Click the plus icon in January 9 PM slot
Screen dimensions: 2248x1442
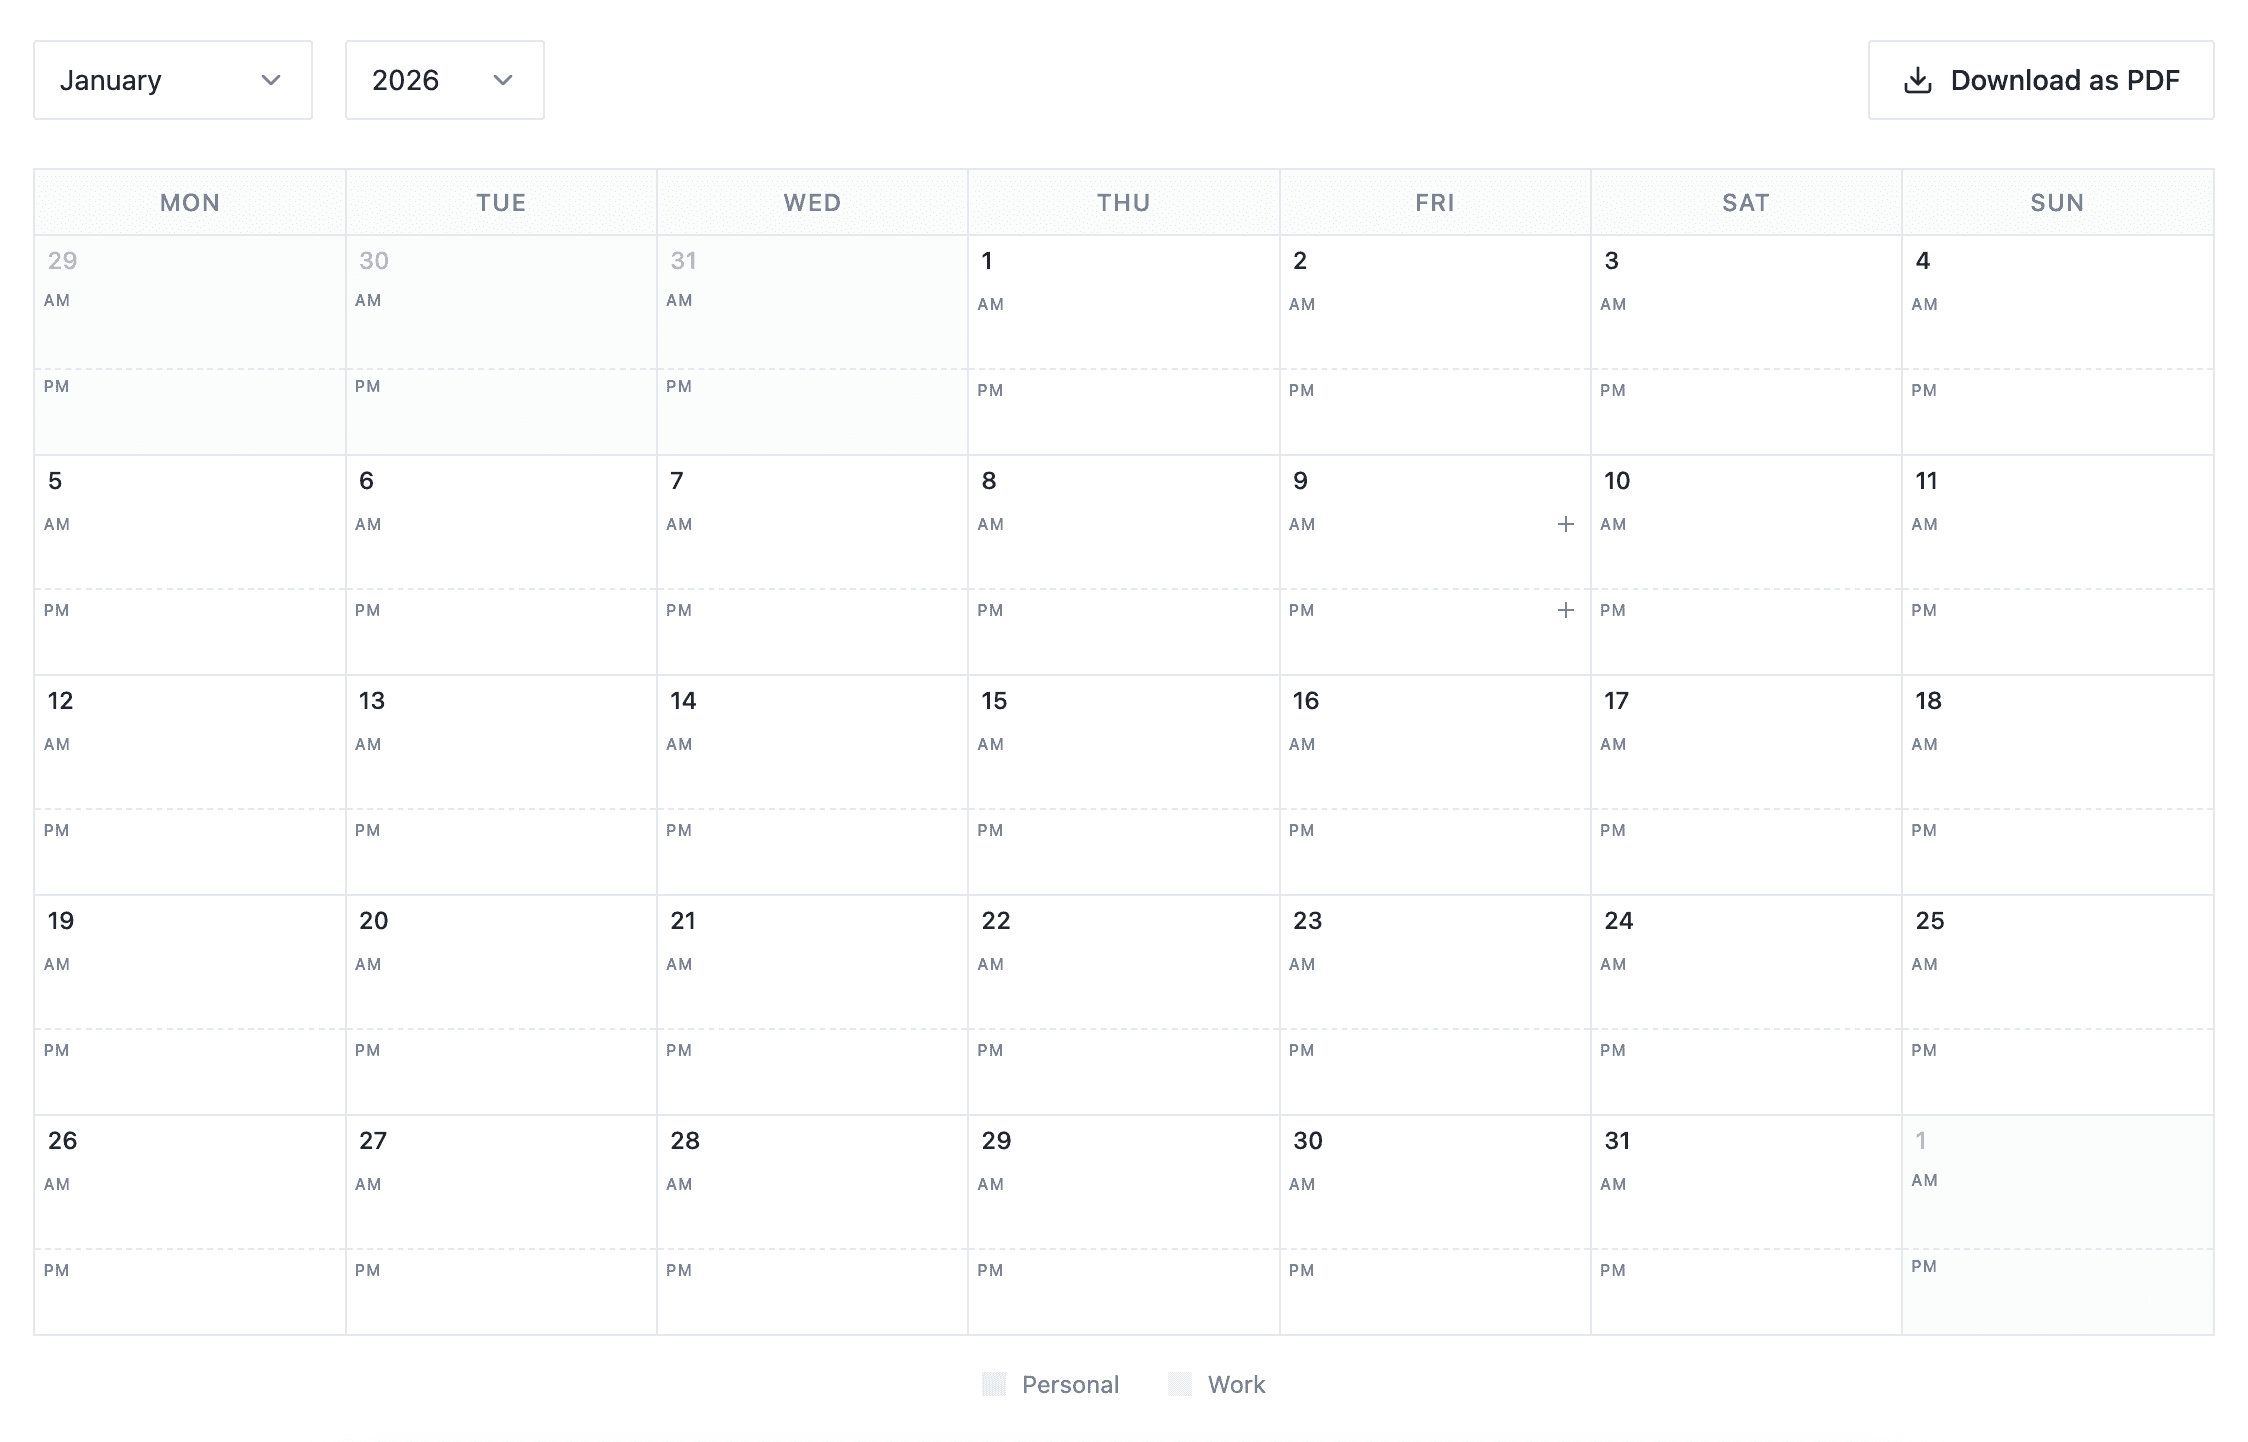click(1565, 610)
